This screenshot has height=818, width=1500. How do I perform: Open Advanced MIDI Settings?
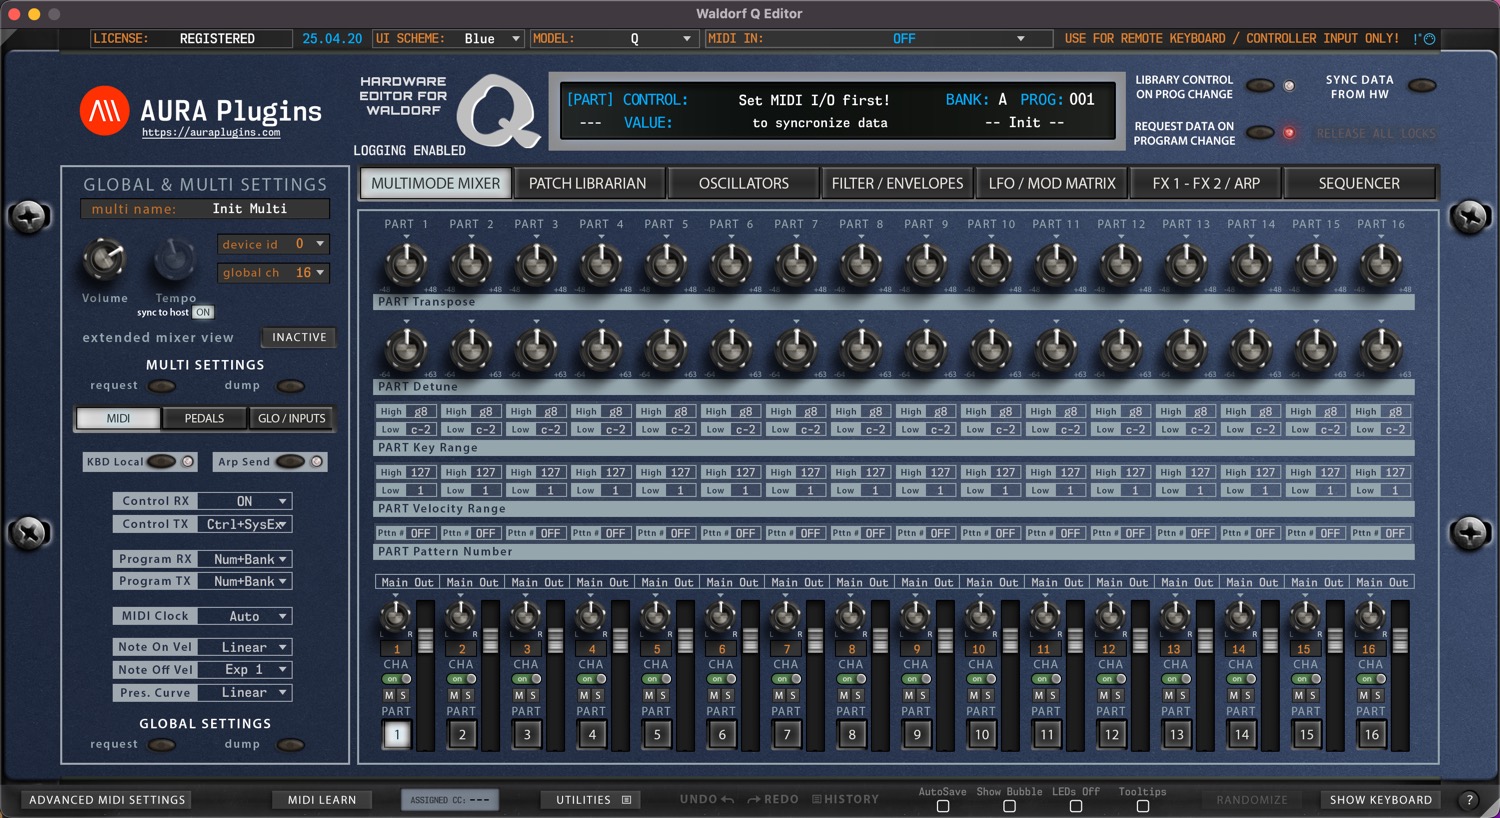coord(107,800)
